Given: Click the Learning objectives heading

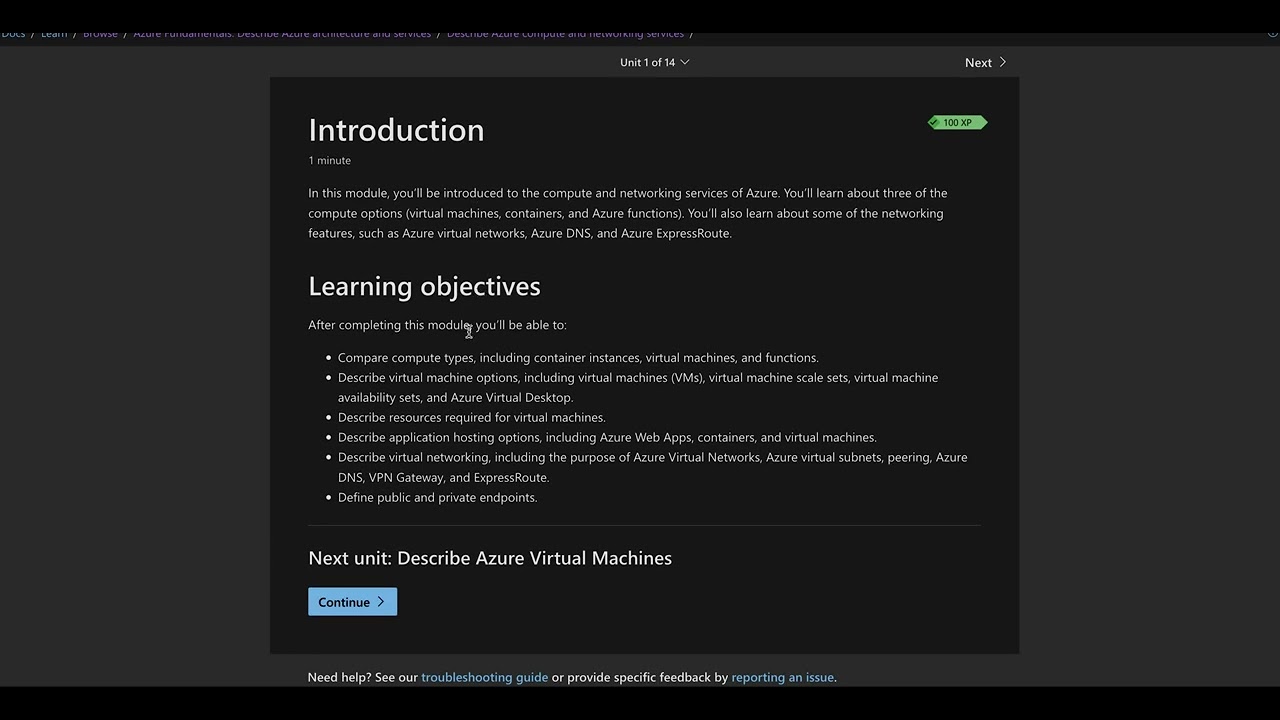Looking at the screenshot, I should pyautogui.click(x=424, y=286).
